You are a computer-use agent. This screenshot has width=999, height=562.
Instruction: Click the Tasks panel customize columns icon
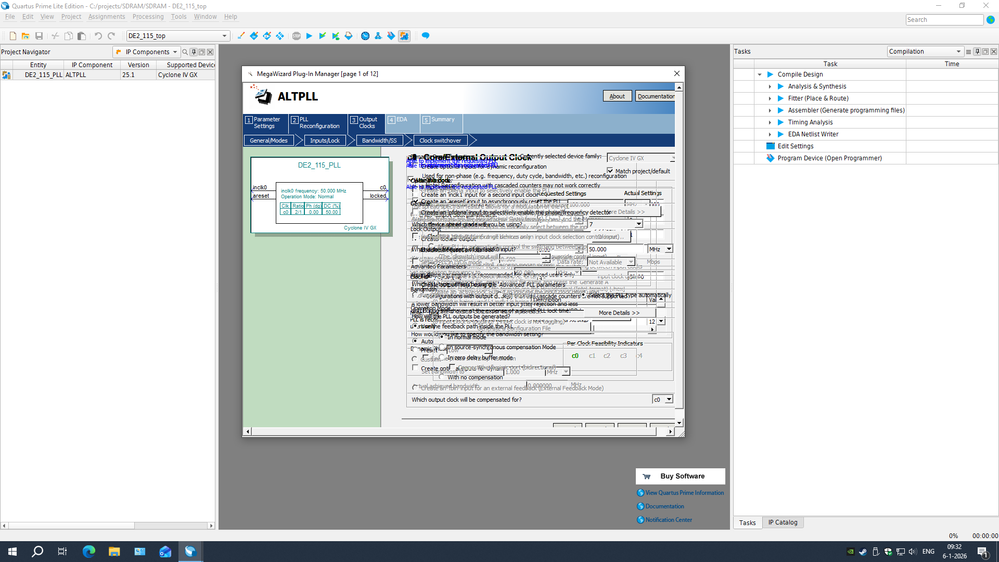click(x=968, y=52)
